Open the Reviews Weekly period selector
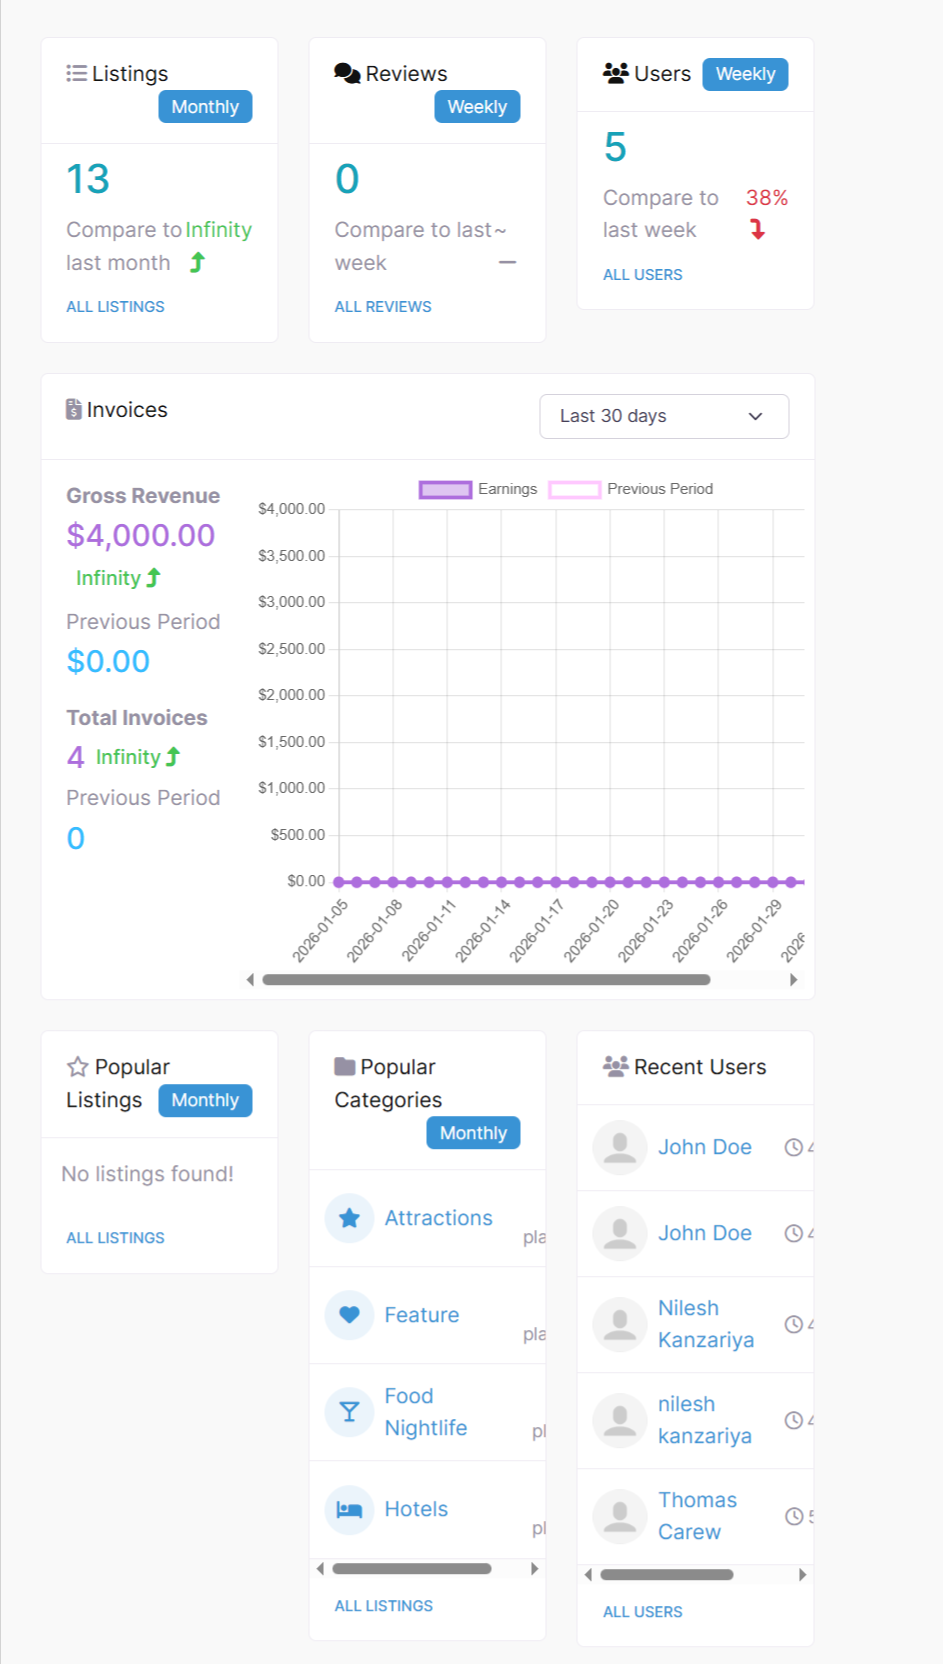Screen dimensions: 943x1664 pyautogui.click(x=477, y=107)
